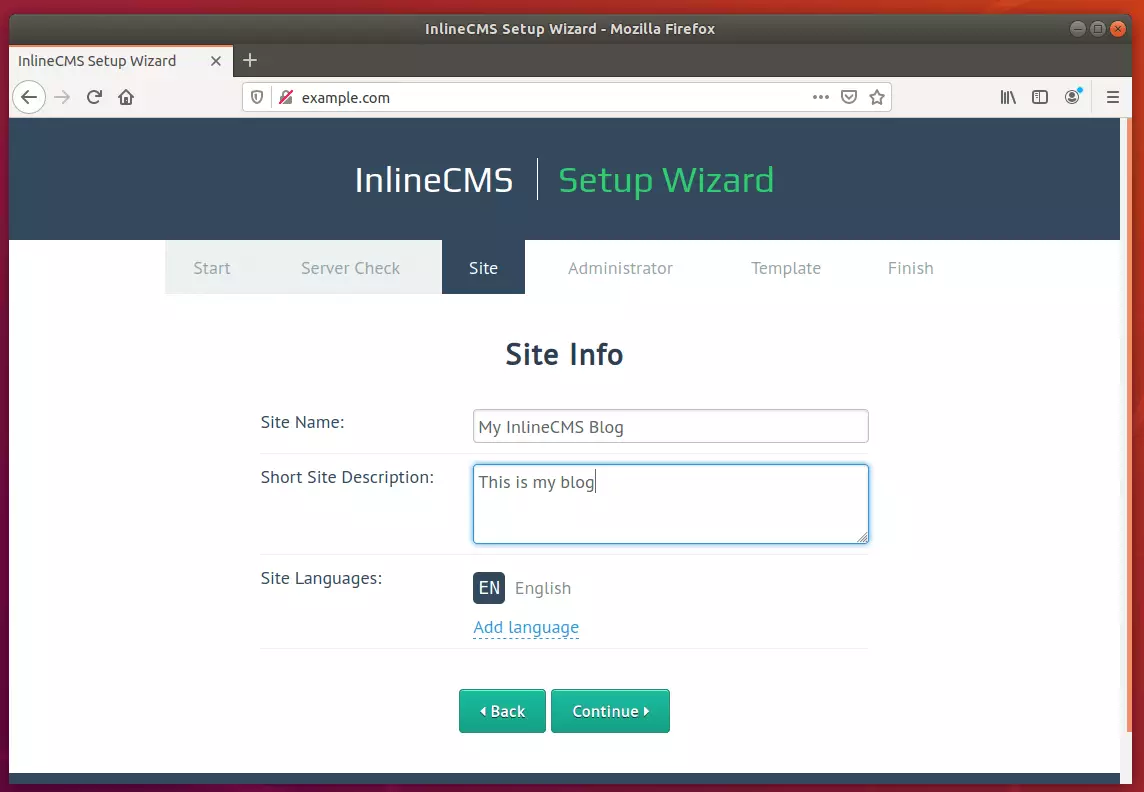Close the InlineCMS Setup Wizard tab
This screenshot has height=792, width=1144.
point(216,61)
